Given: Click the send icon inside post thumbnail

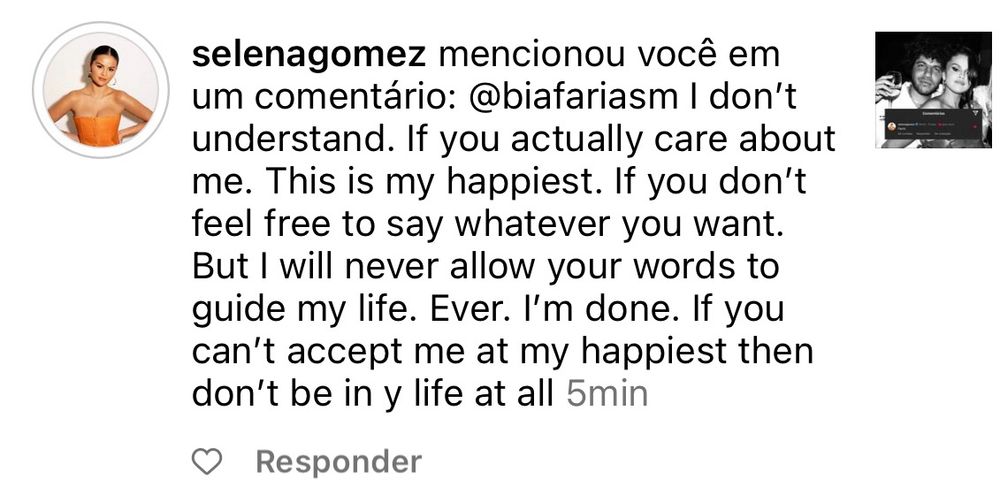Looking at the screenshot, I should tap(976, 113).
